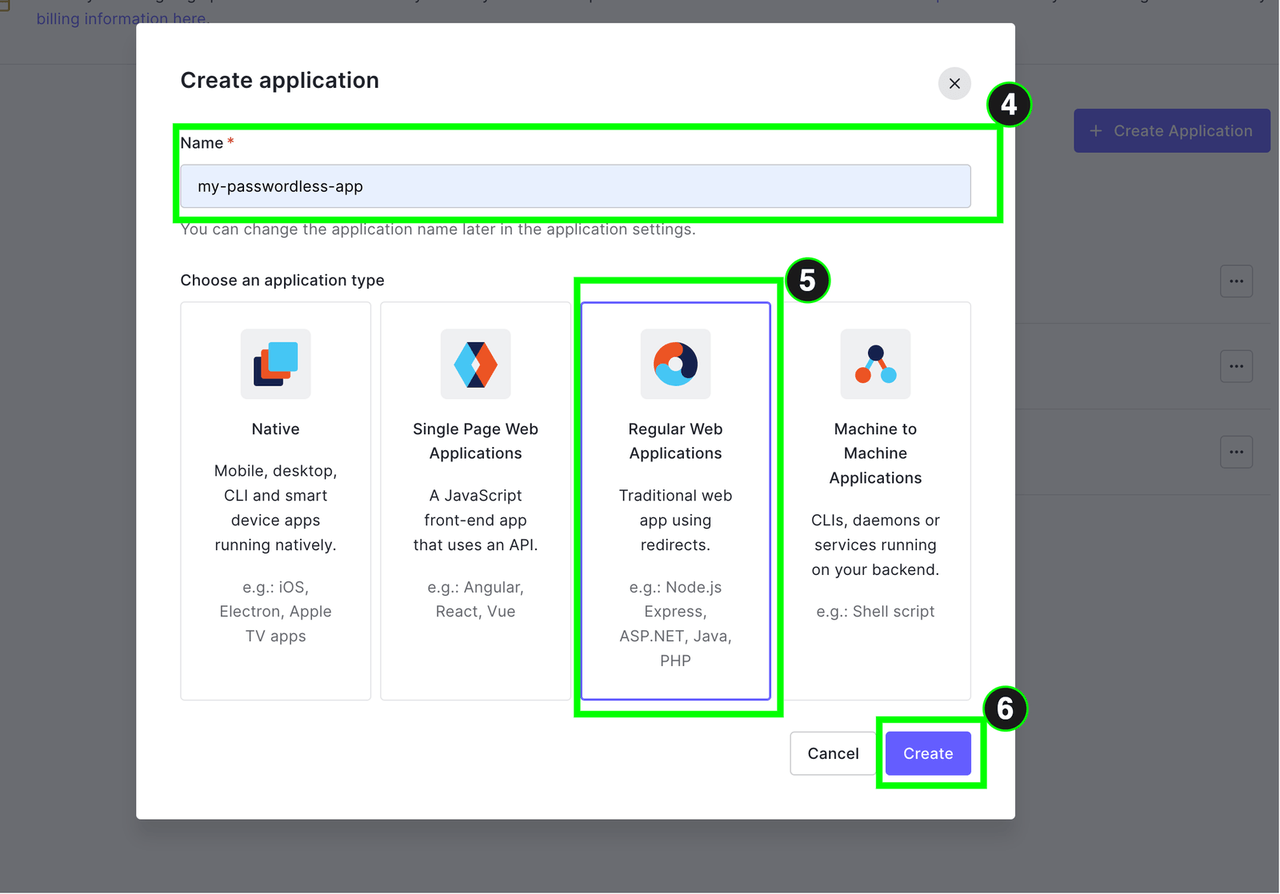Open the second row's more-options menu
Screen dimensions: 1280x894
1236,366
